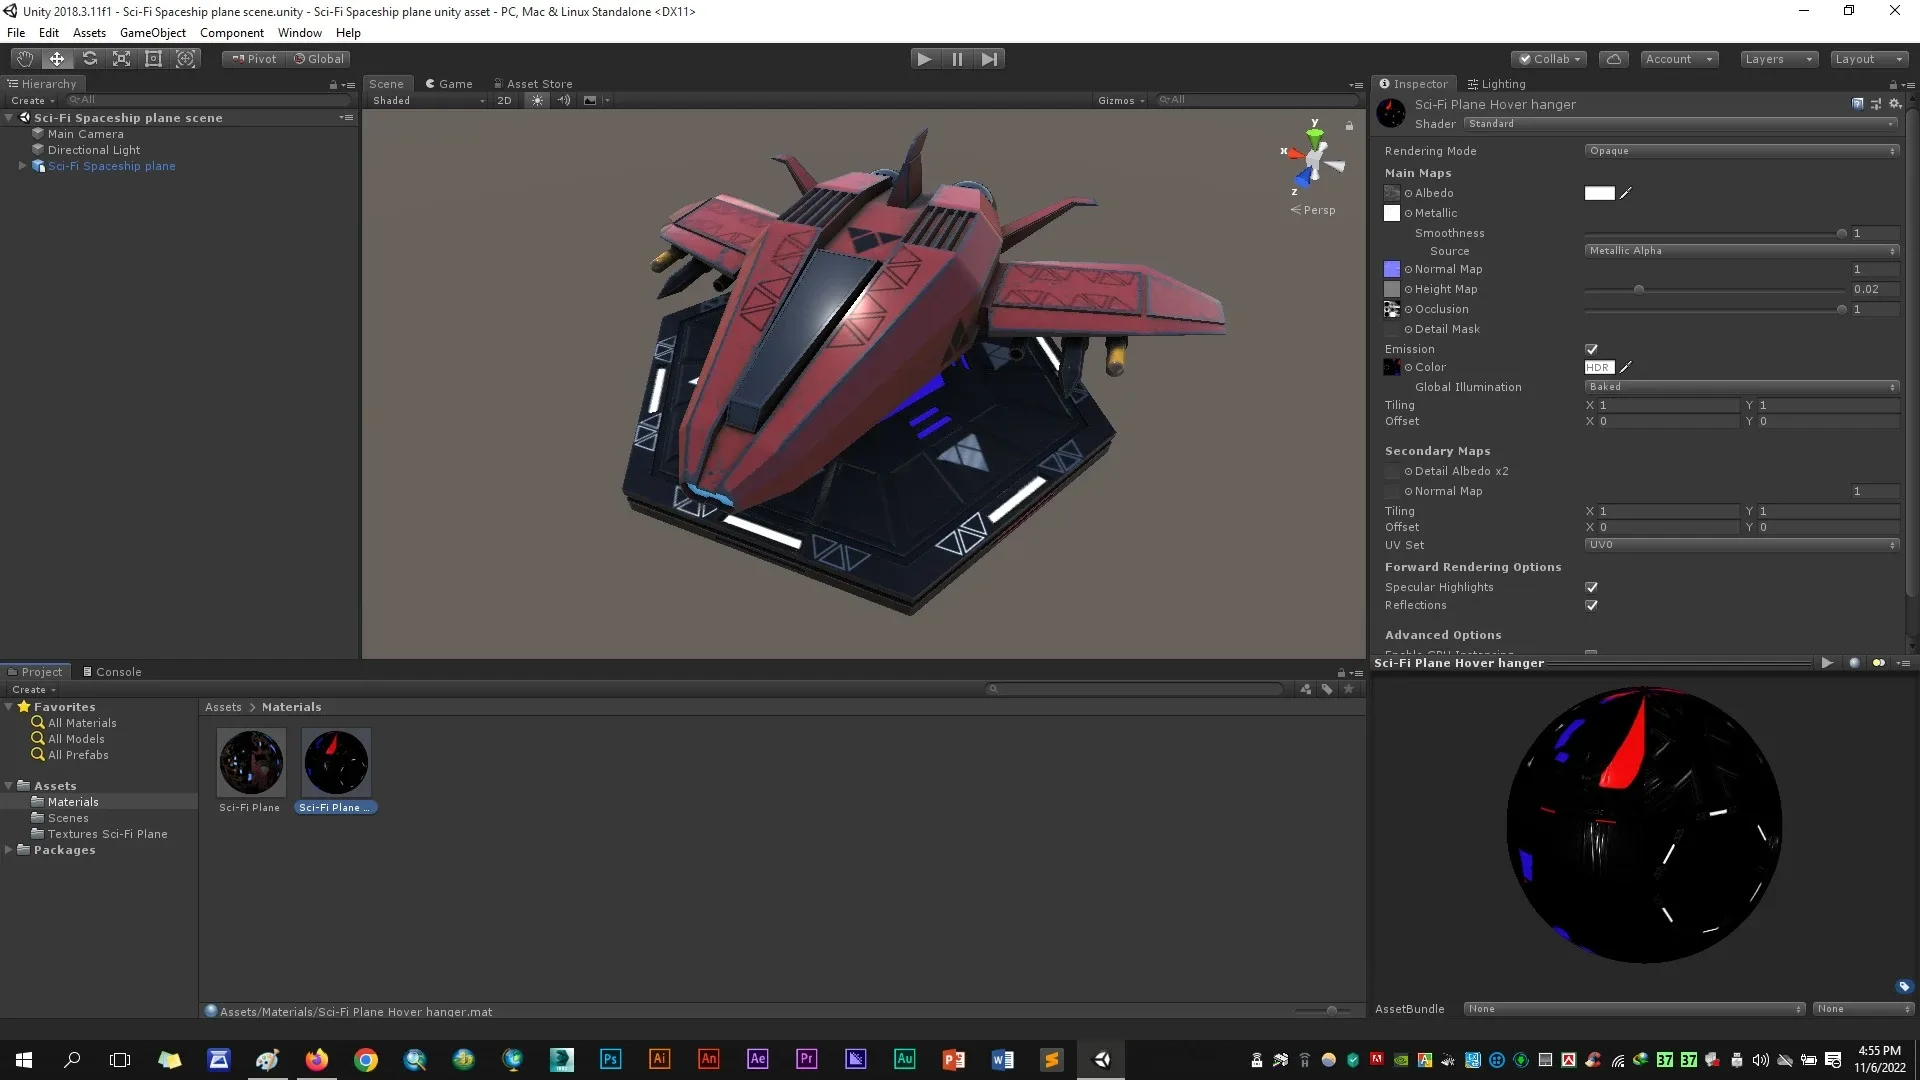Toggle preview lighting icon
Viewport: 1920px width, 1080px height.
(1878, 663)
